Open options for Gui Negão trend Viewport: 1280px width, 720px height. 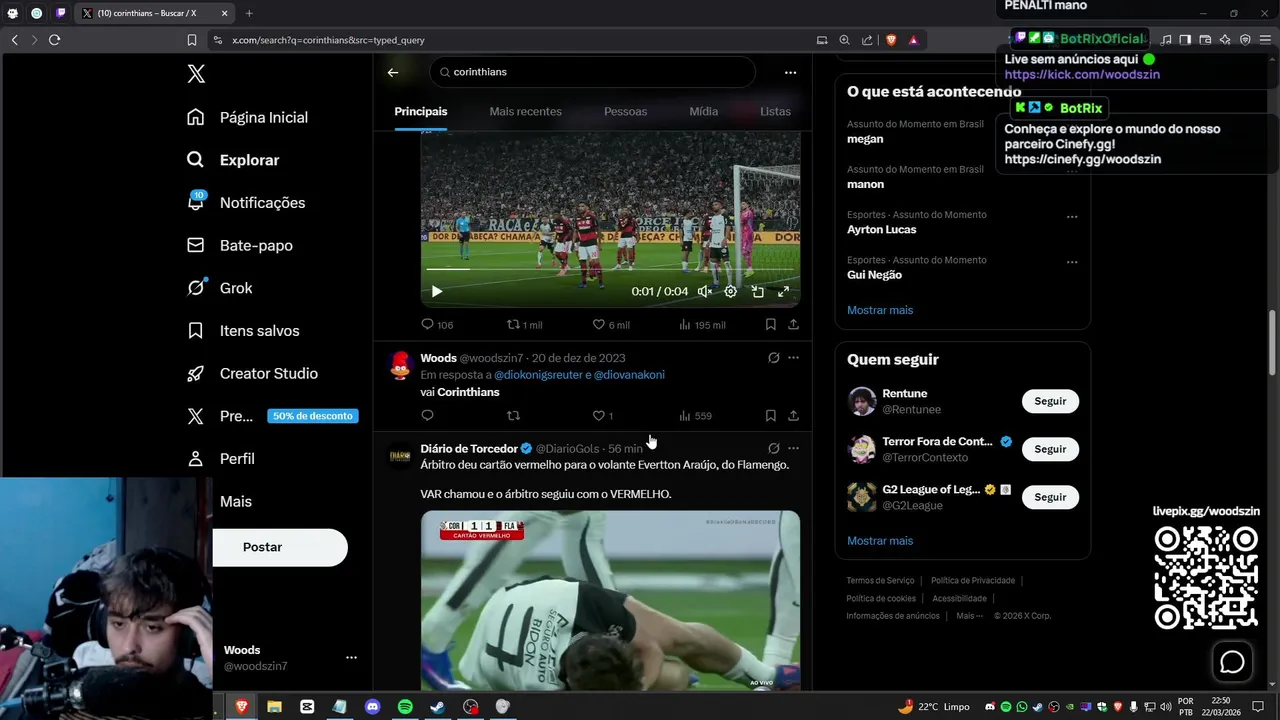click(x=1072, y=262)
